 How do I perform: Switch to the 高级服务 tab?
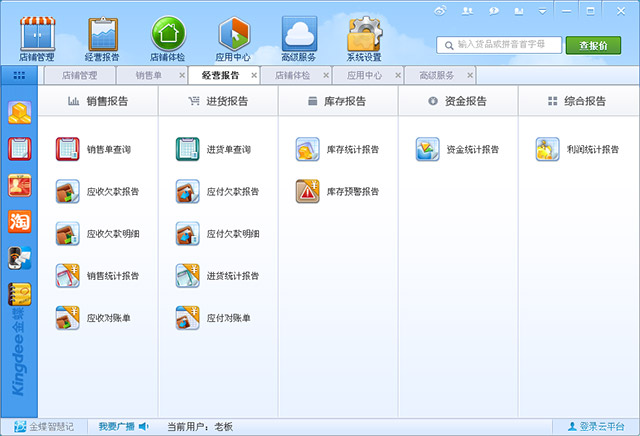pyautogui.click(x=436, y=76)
